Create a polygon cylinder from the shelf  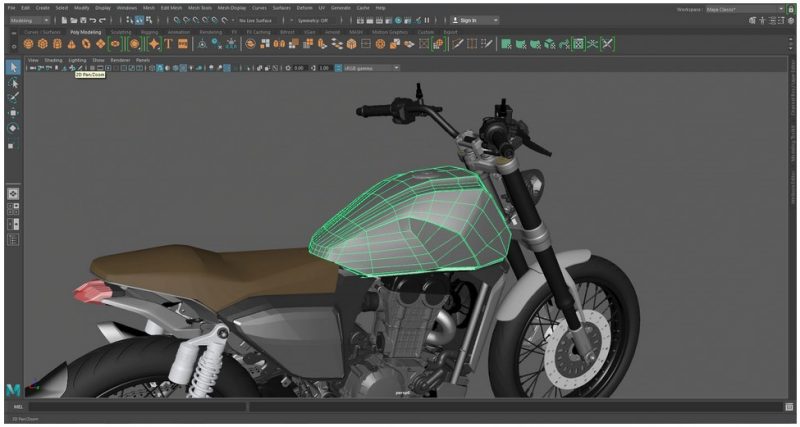point(57,44)
